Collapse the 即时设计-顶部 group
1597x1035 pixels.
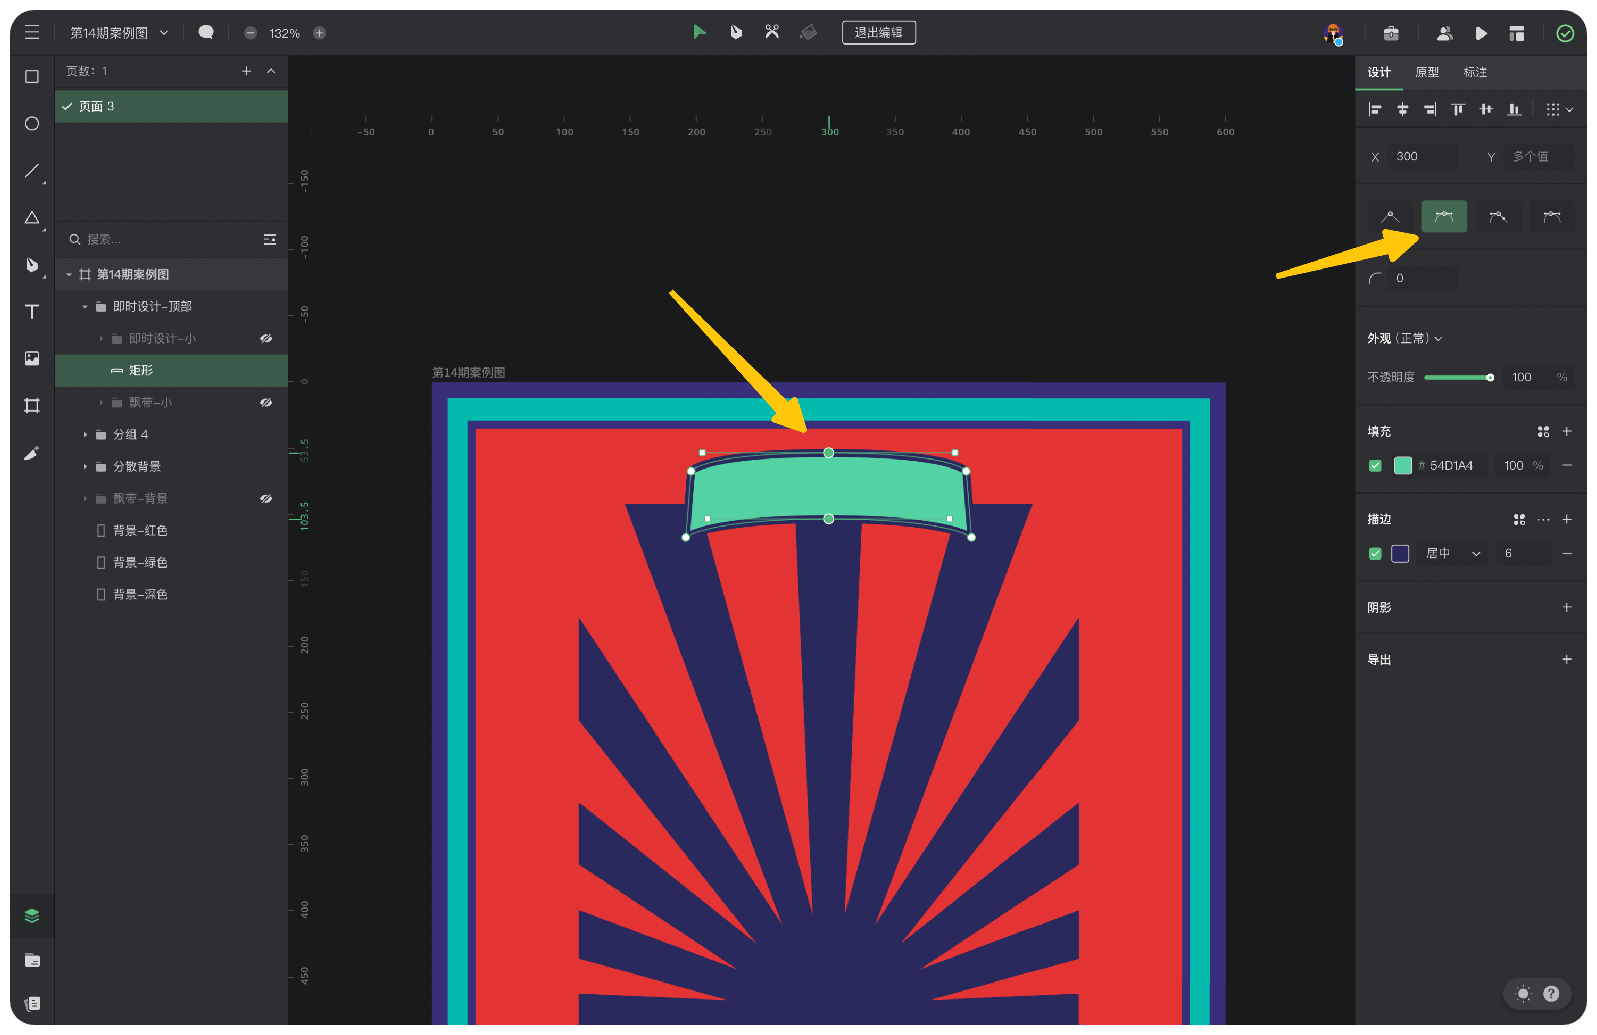(x=85, y=306)
